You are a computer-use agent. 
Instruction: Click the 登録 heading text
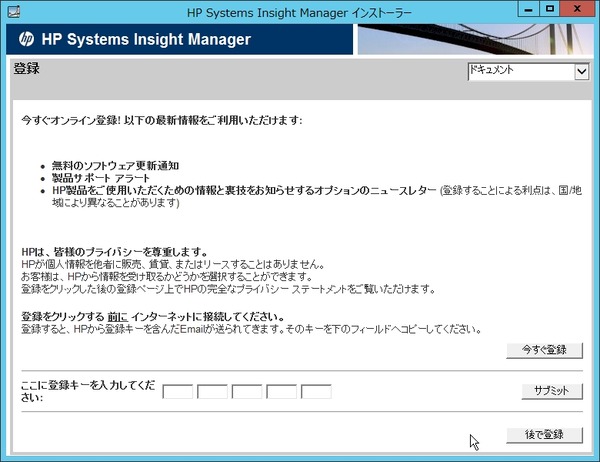pyautogui.click(x=26, y=69)
